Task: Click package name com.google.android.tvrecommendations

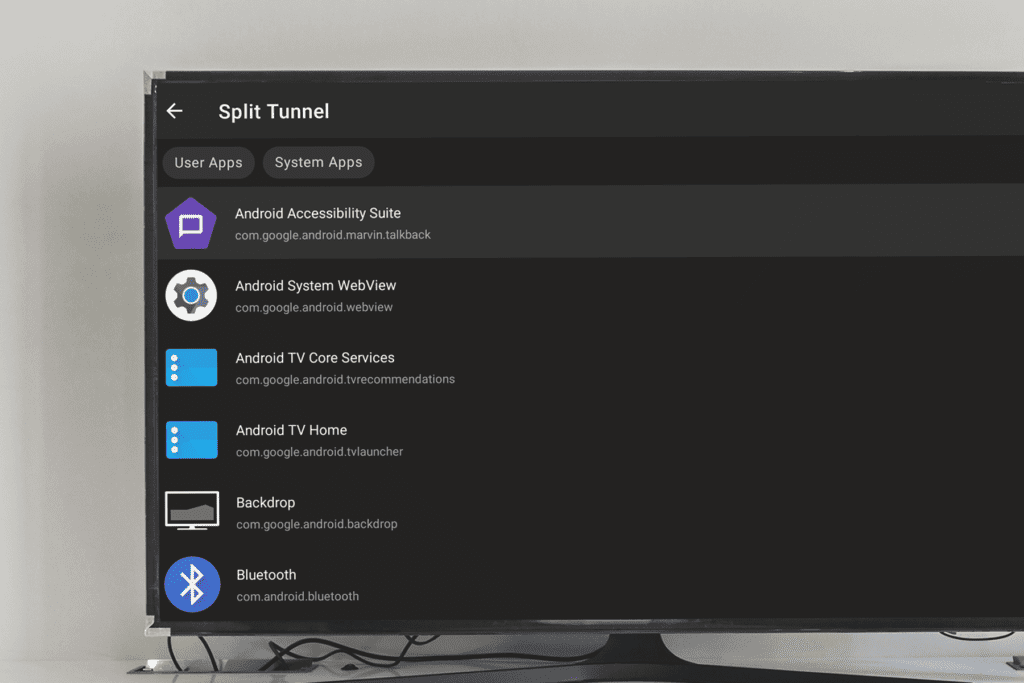Action: pos(345,379)
